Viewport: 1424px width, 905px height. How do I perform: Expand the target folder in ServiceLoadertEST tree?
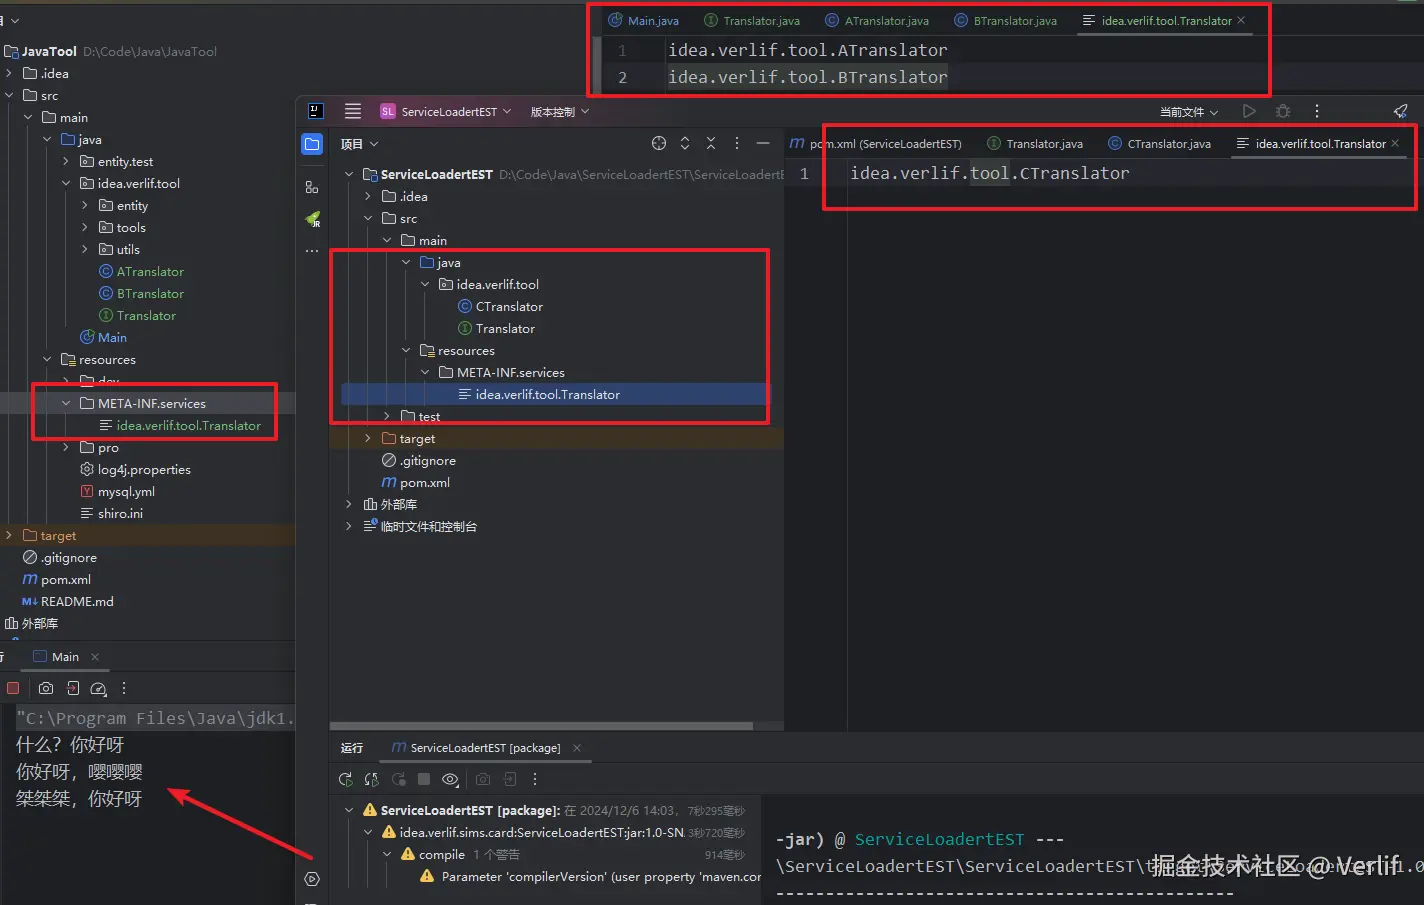tap(368, 438)
